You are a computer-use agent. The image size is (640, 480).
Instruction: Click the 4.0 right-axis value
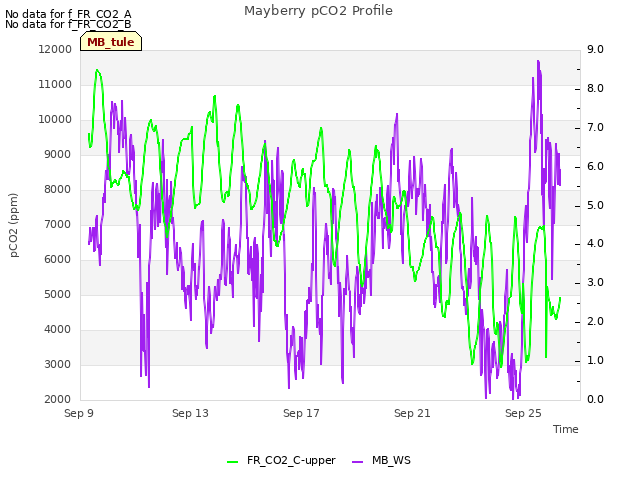(x=596, y=244)
